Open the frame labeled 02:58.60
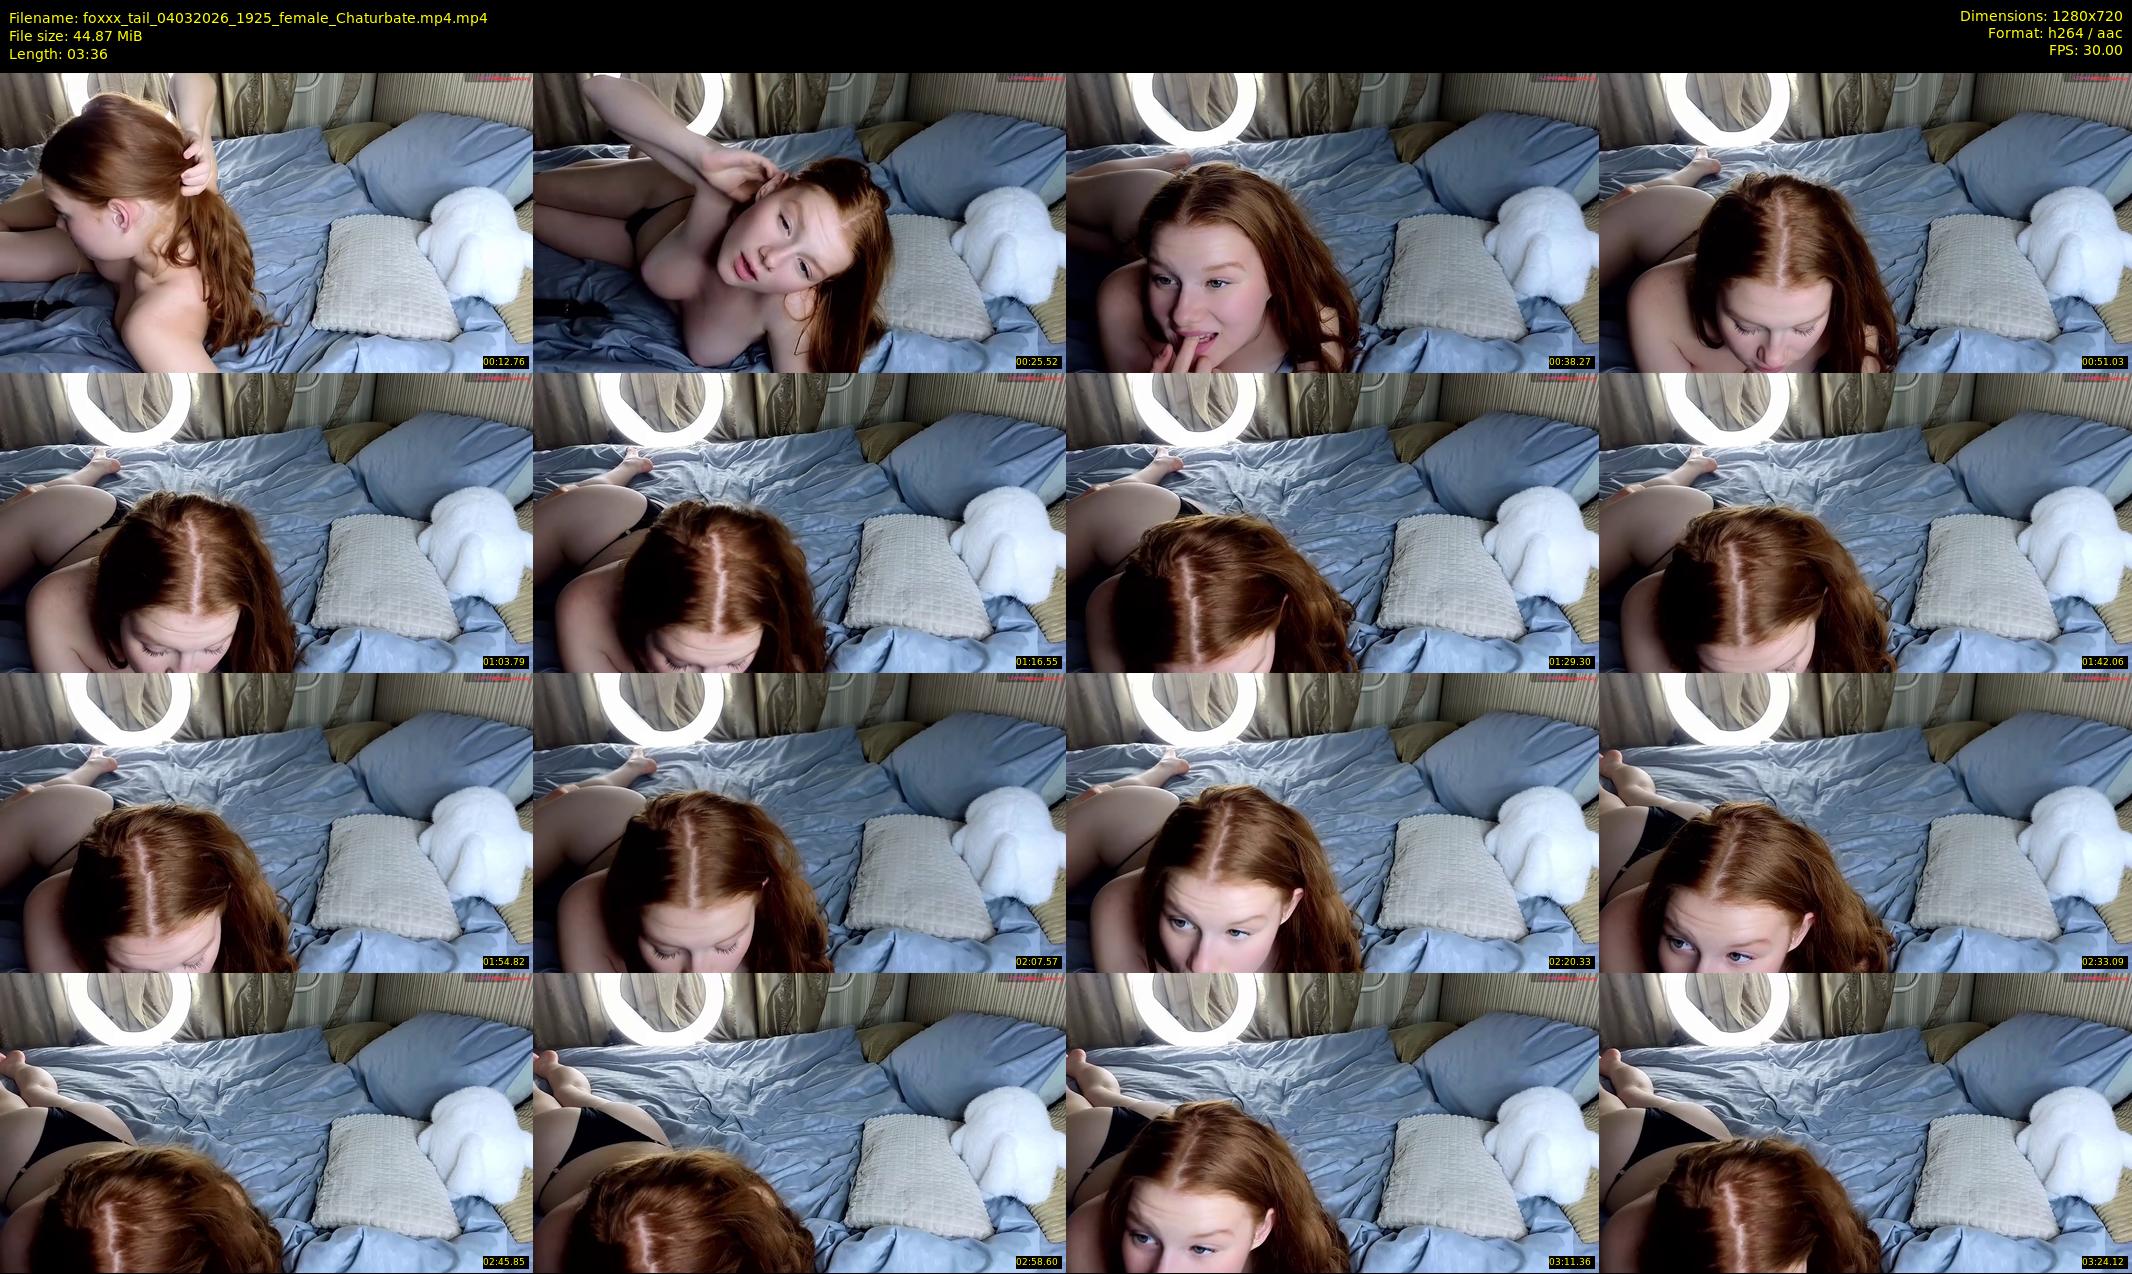 tap(799, 1122)
